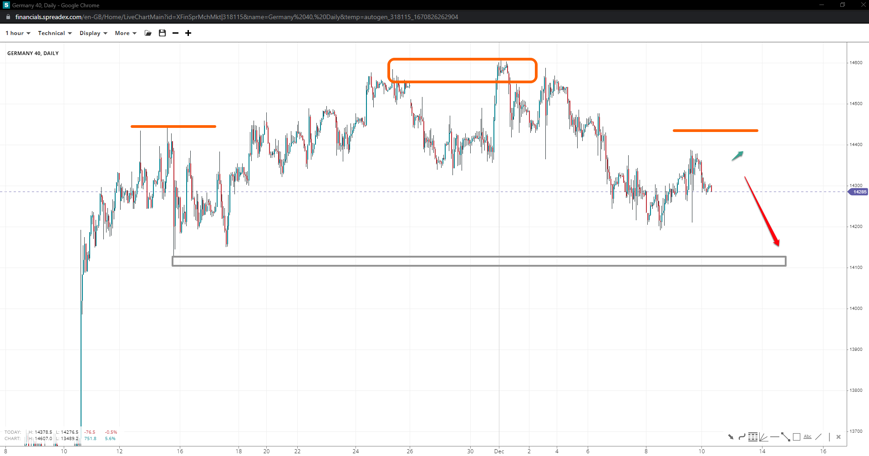The width and height of the screenshot is (869, 456).
Task: Zoom out using the minus icon
Action: [175, 33]
